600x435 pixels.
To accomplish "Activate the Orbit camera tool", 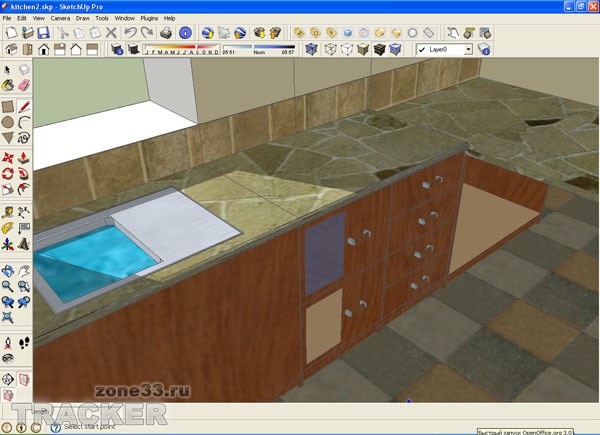I will tap(8, 271).
